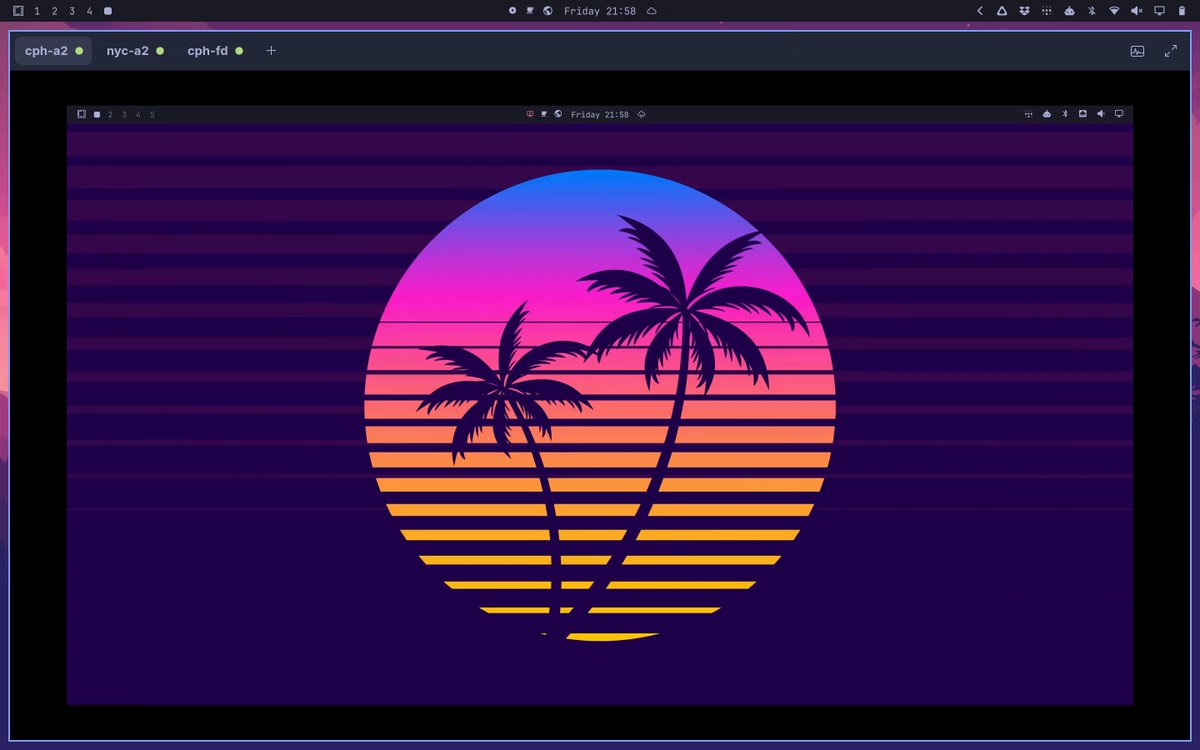1200x750 pixels.
Task: Click the muted volume icon in host bar
Action: [x=1137, y=11]
